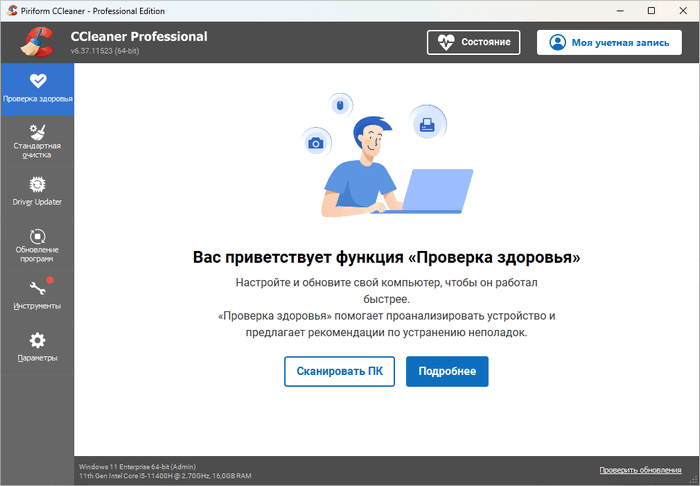Open the Инструменты wrench icon
The width and height of the screenshot is (700, 486).
point(38,288)
